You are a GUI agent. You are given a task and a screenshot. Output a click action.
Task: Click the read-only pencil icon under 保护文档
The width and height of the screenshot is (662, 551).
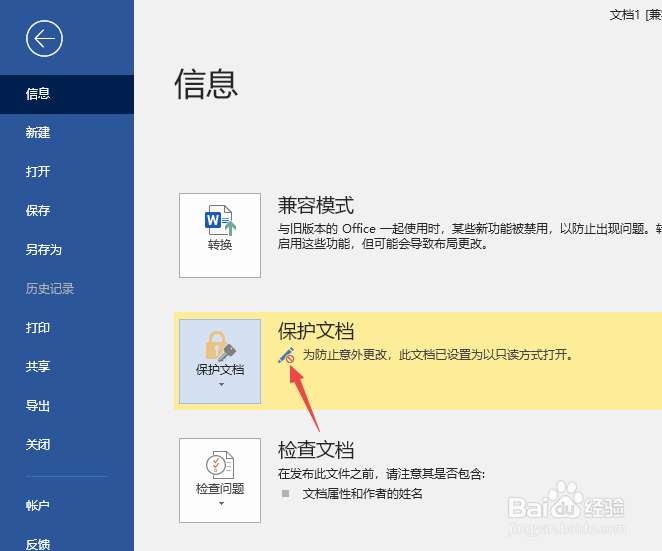point(286,356)
